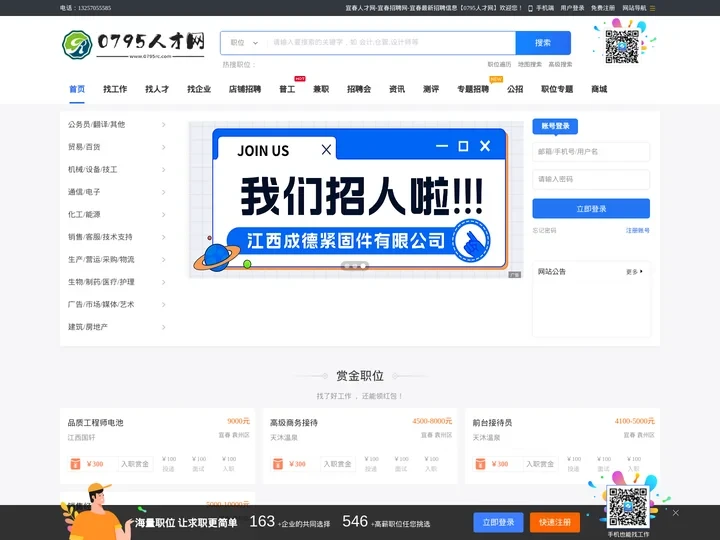Click the 我们招人啦 banner image
The height and width of the screenshot is (540, 720).
tap(356, 200)
